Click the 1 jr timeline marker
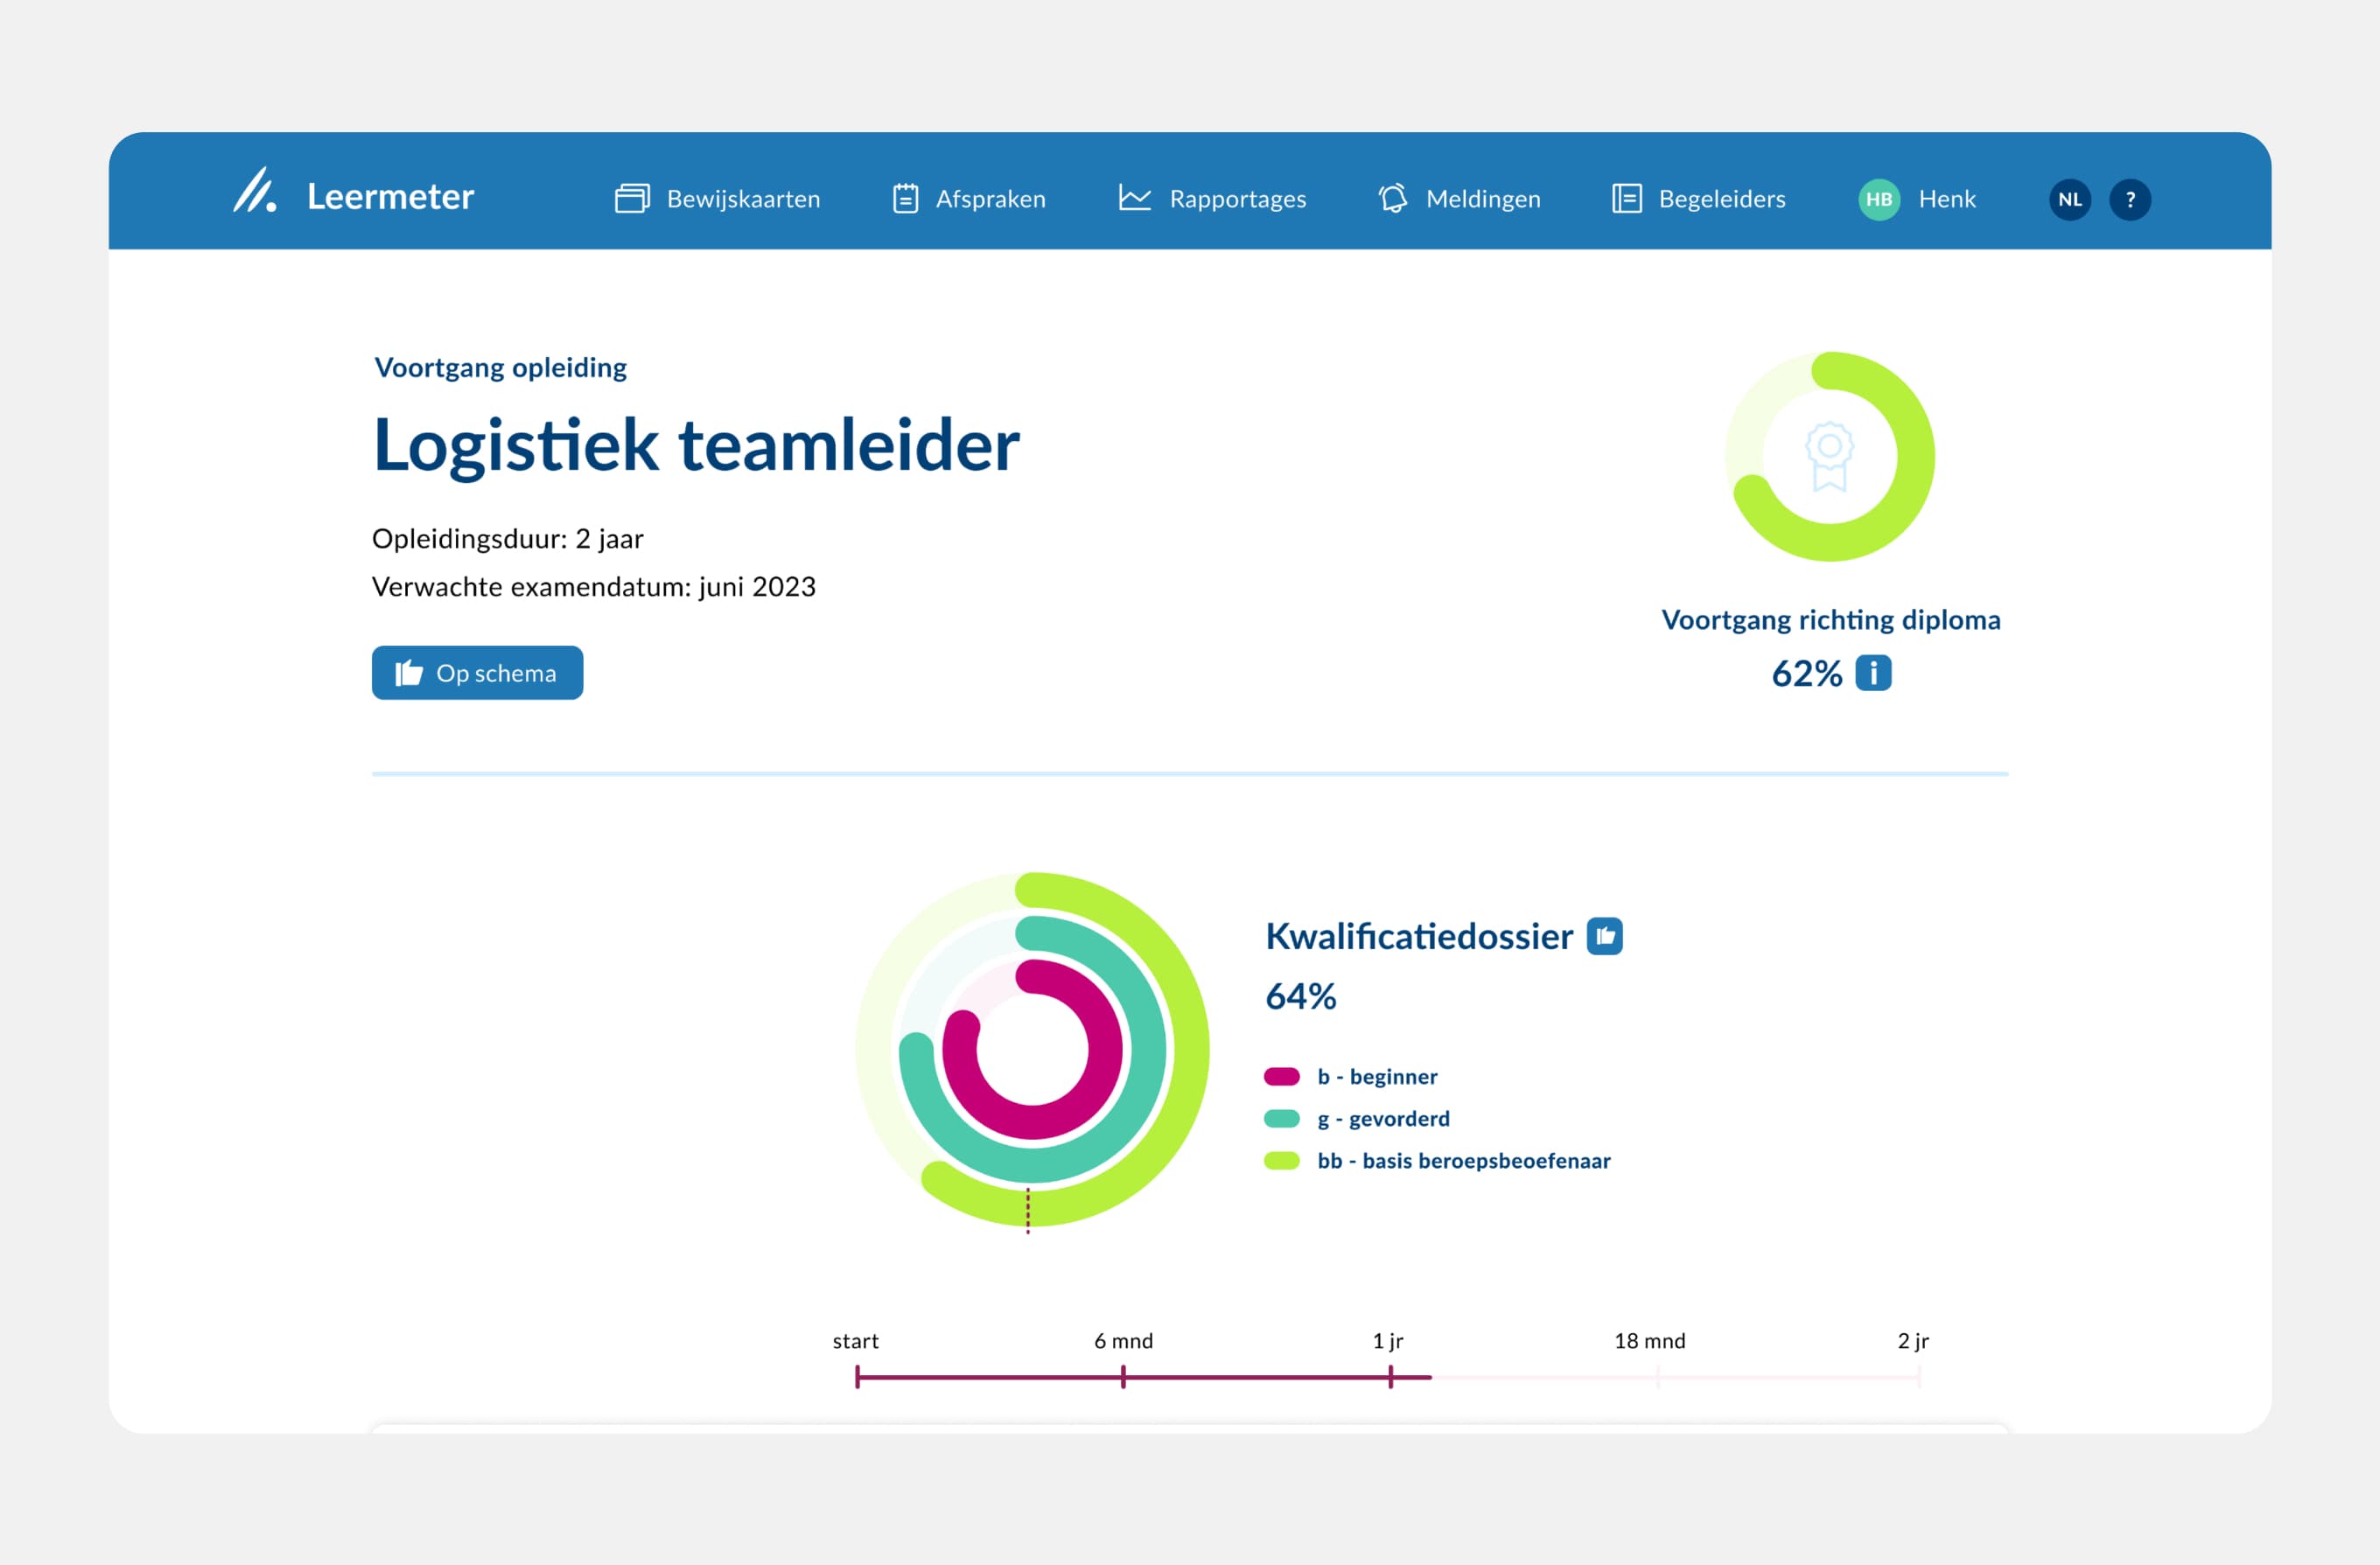This screenshot has width=2380, height=1565. pos(1390,1376)
